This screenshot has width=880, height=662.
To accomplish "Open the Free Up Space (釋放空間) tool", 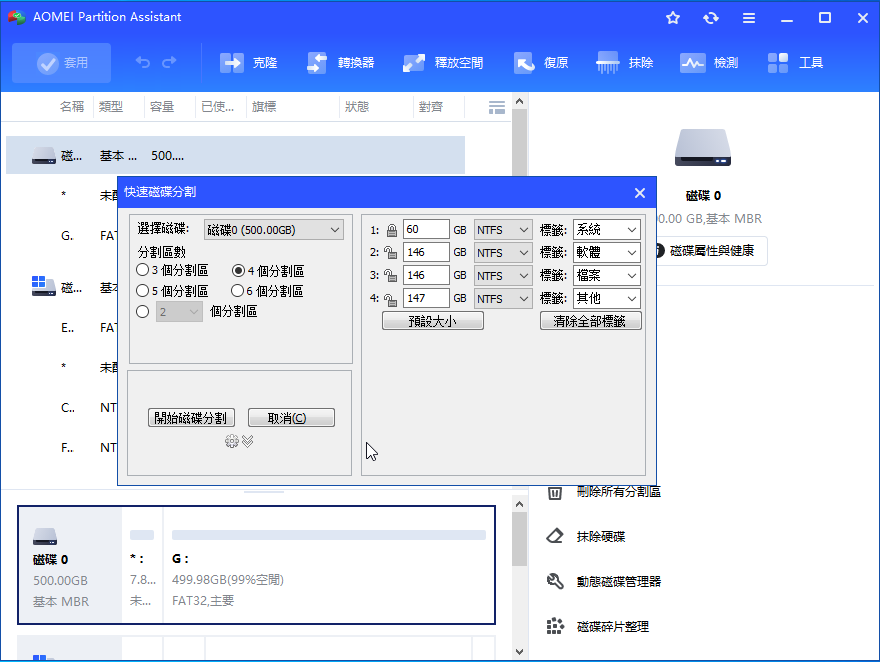I will [x=443, y=63].
